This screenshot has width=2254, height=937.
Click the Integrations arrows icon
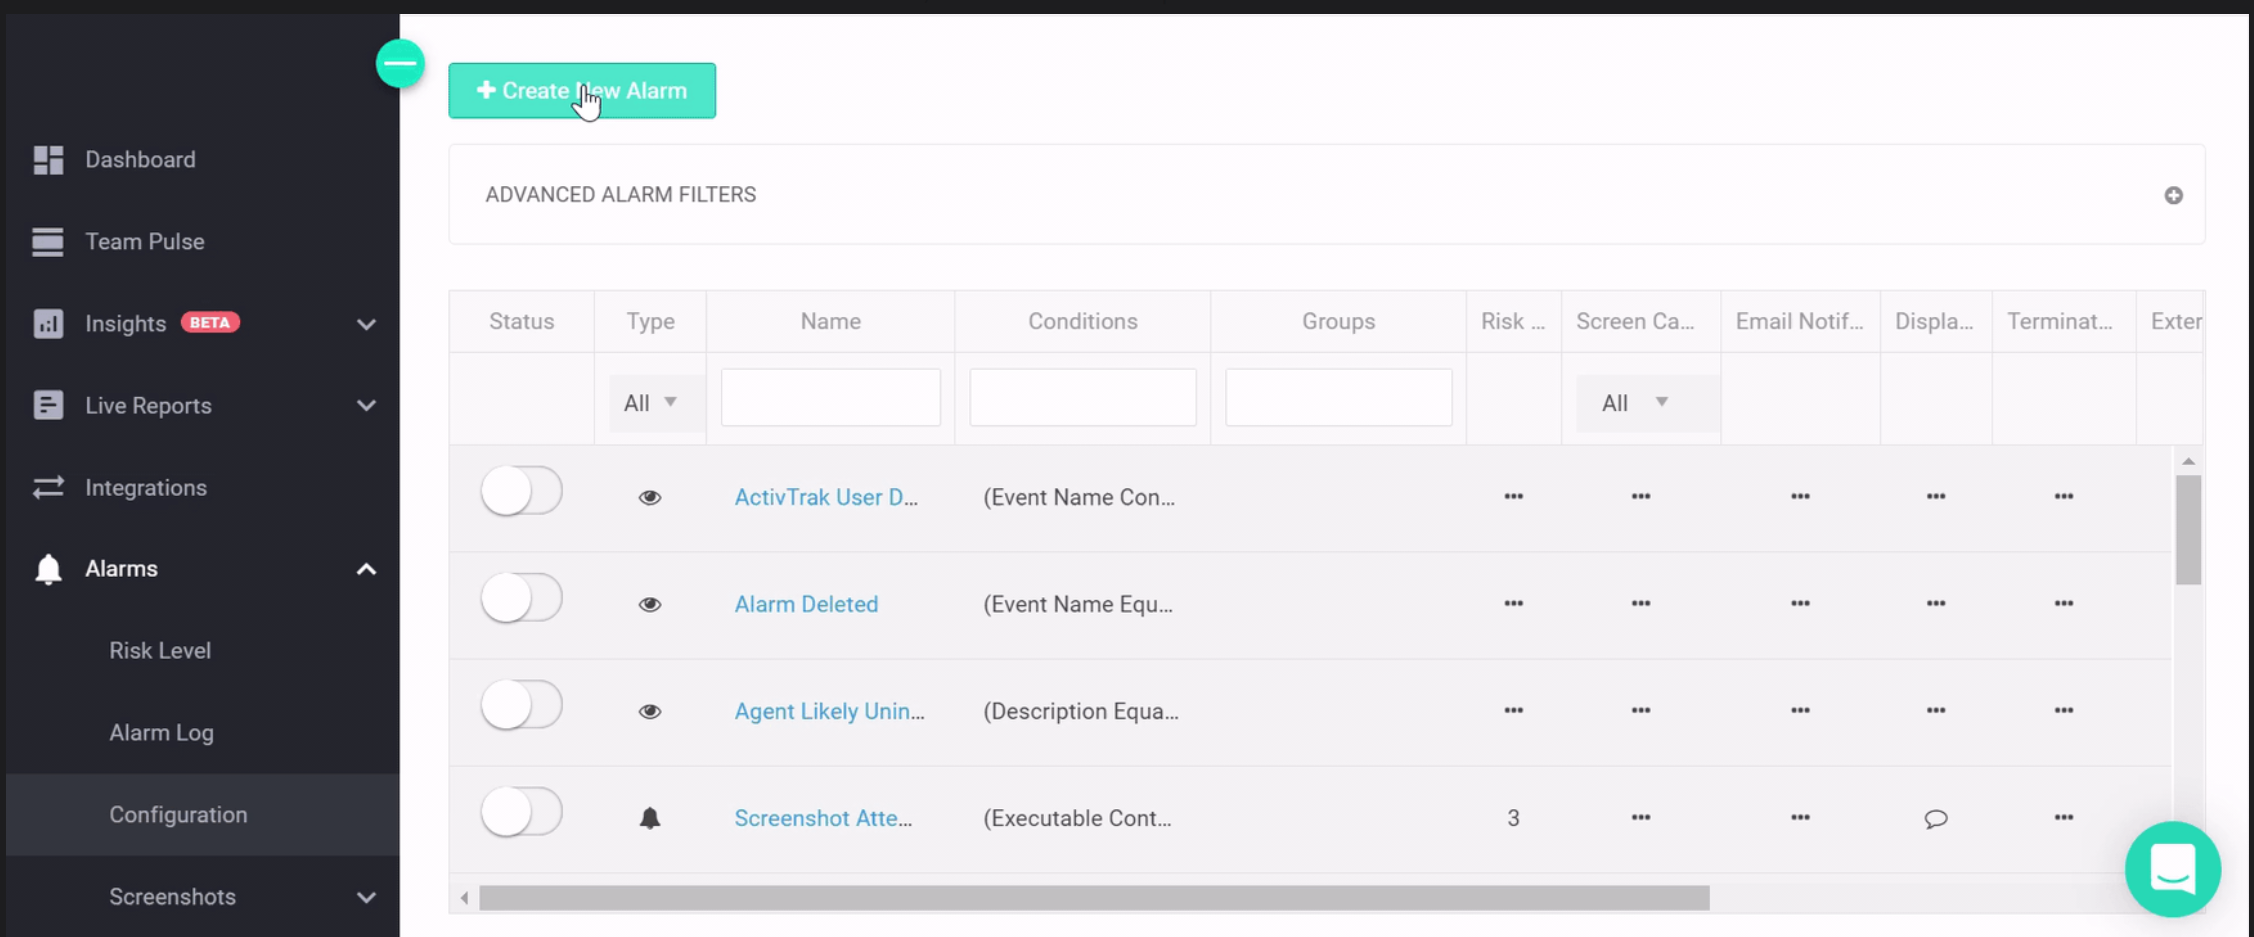click(x=48, y=487)
